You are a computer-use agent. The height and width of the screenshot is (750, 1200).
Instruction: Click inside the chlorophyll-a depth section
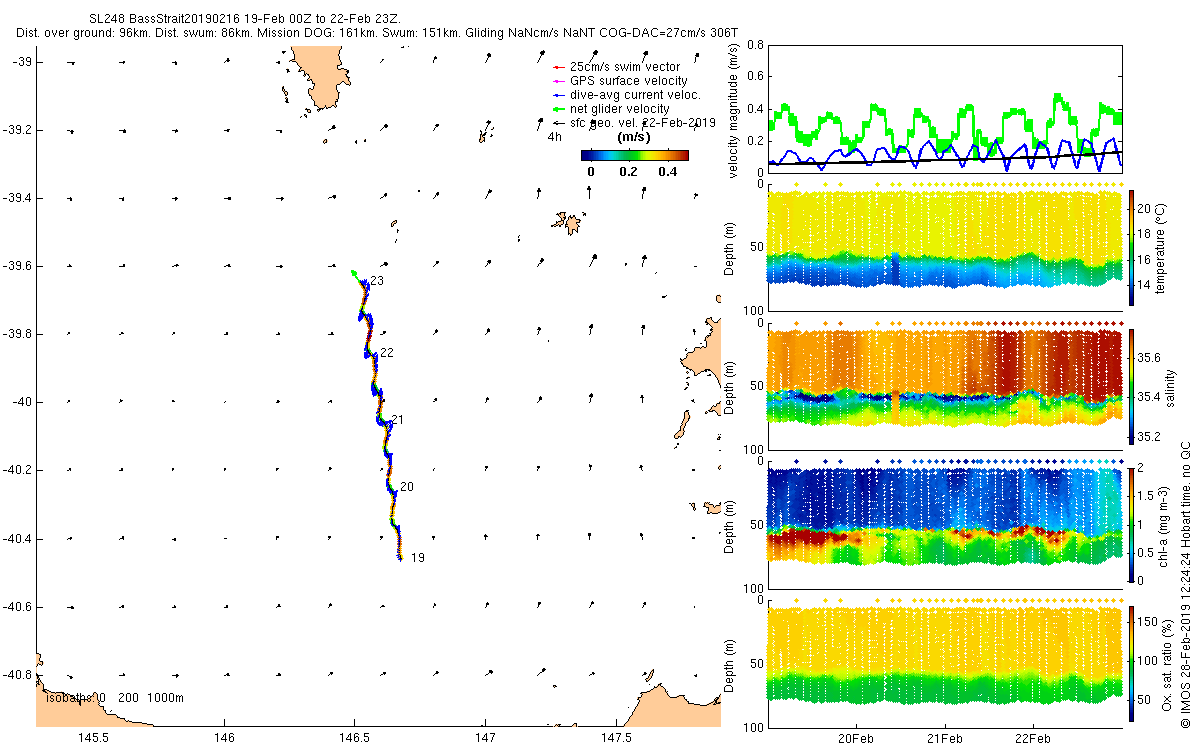[945, 526]
